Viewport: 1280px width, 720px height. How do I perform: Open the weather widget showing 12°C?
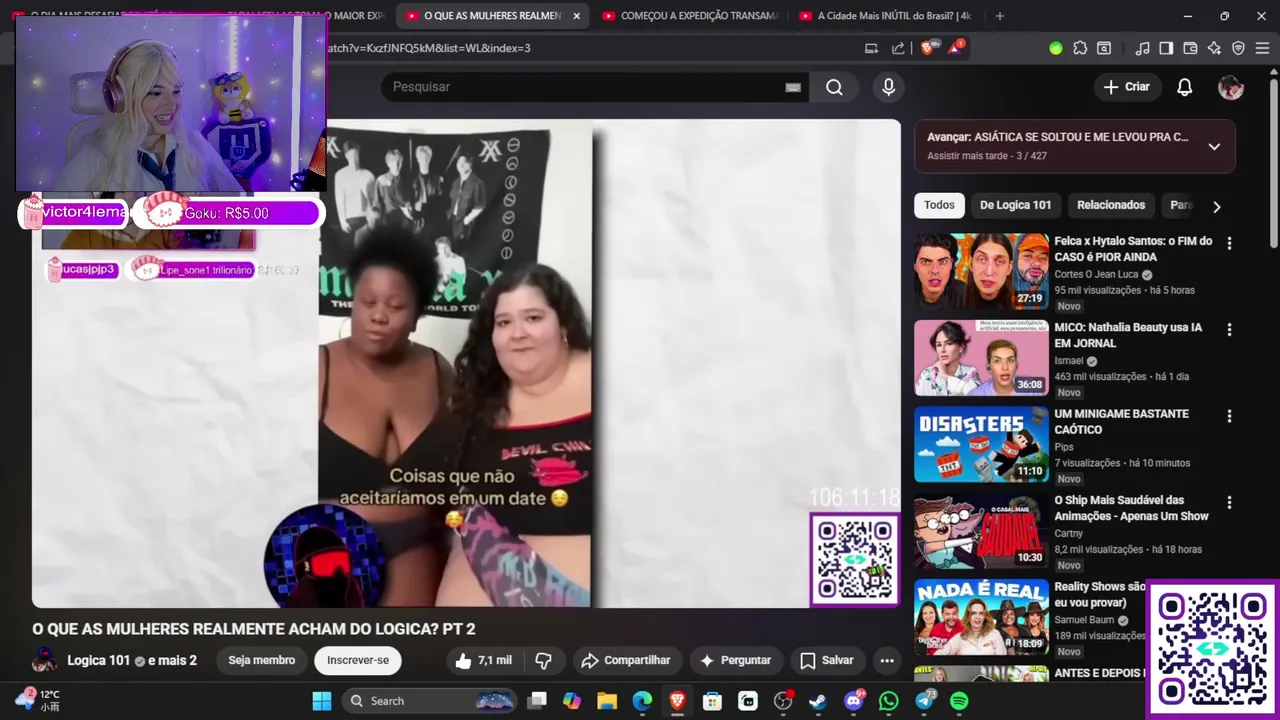38,700
